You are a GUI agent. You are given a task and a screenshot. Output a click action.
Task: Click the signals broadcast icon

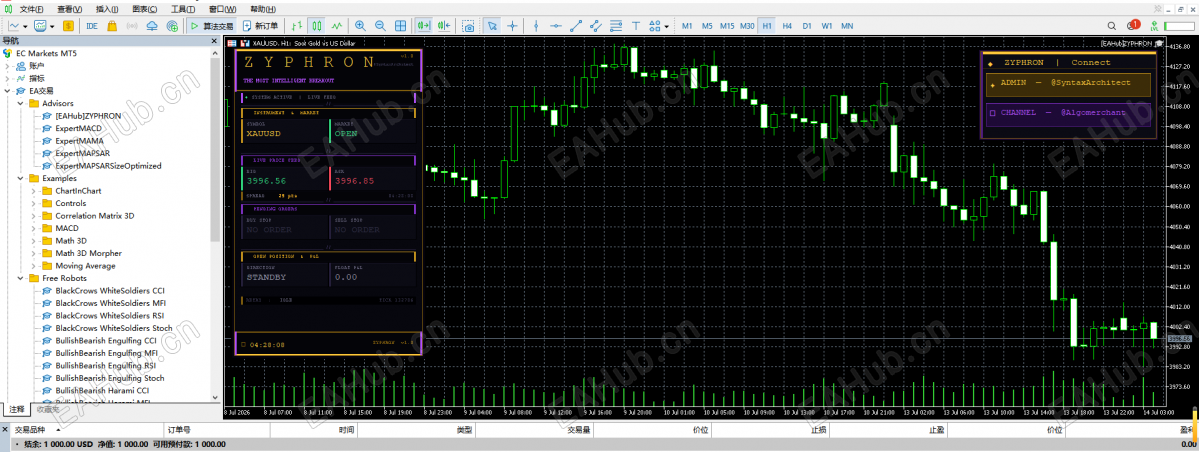pos(132,25)
